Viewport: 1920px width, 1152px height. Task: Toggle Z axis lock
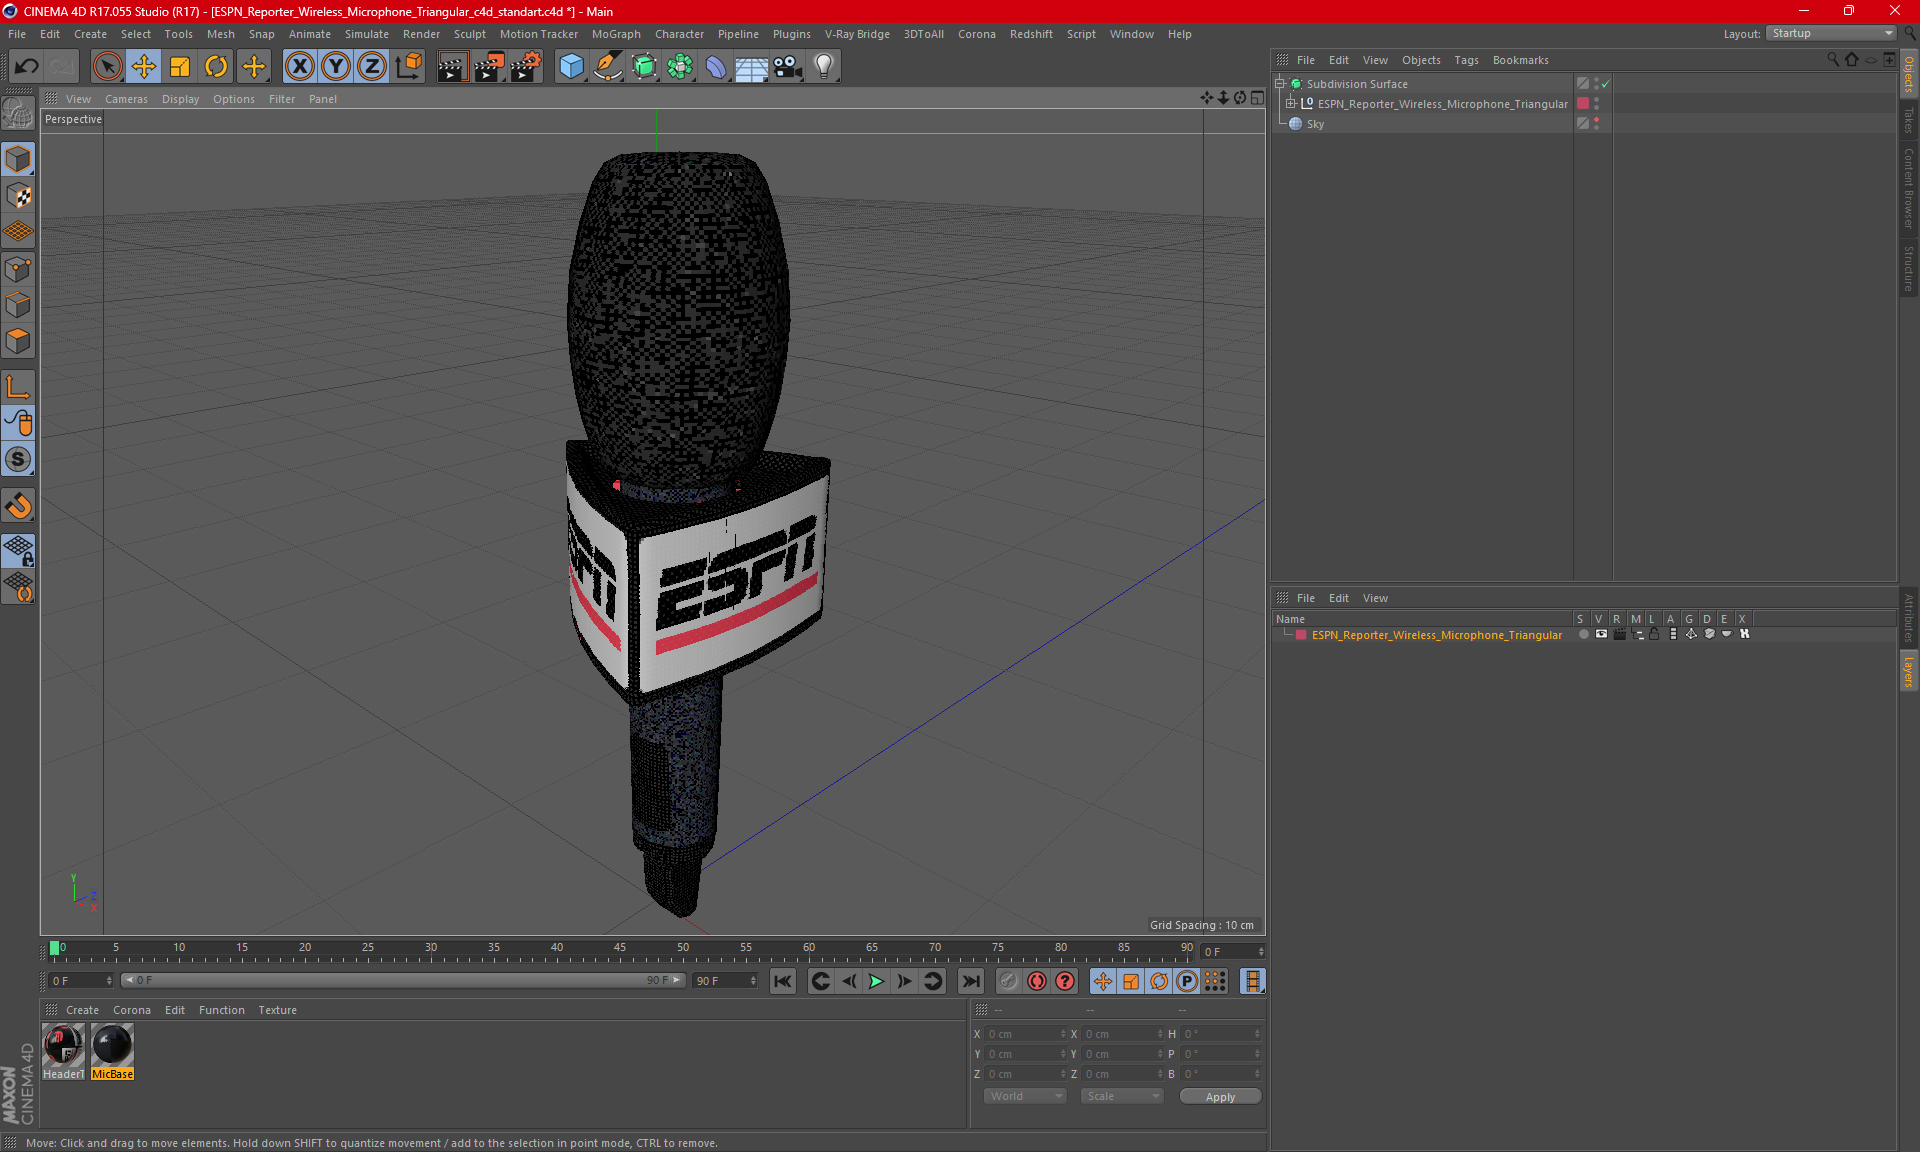pyautogui.click(x=371, y=67)
